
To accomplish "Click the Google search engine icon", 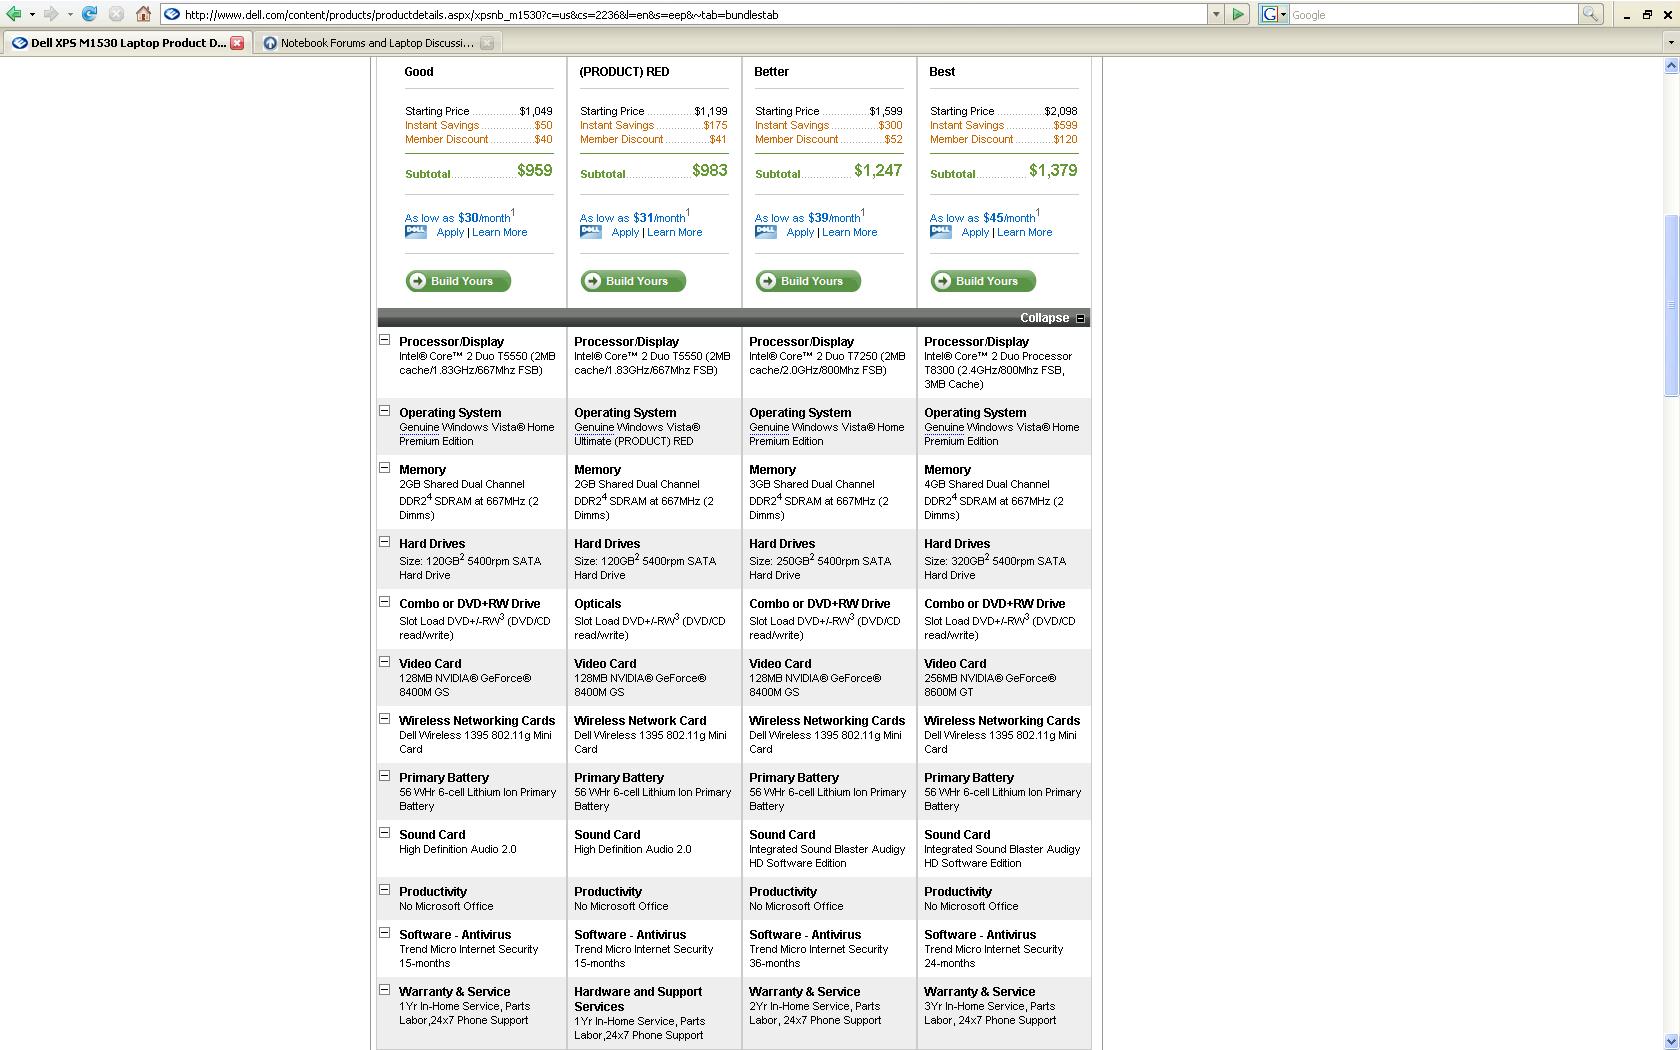I will 1269,14.
